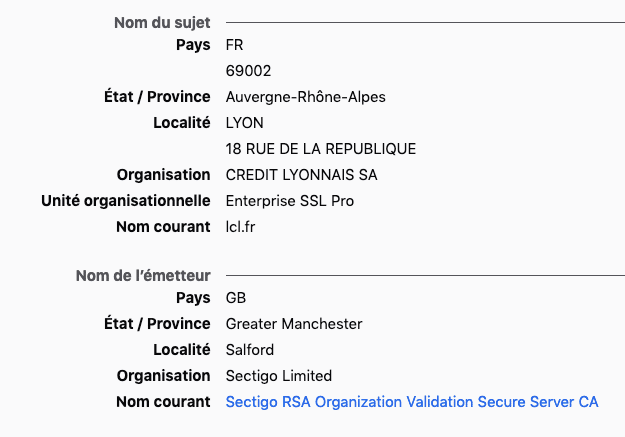Image resolution: width=625 pixels, height=437 pixels.
Task: Click the LYON locality value
Action: point(244,123)
